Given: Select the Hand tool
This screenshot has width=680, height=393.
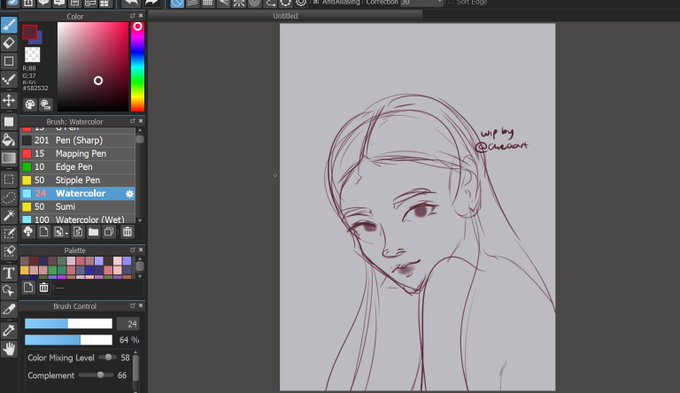Looking at the screenshot, I should pos(9,349).
